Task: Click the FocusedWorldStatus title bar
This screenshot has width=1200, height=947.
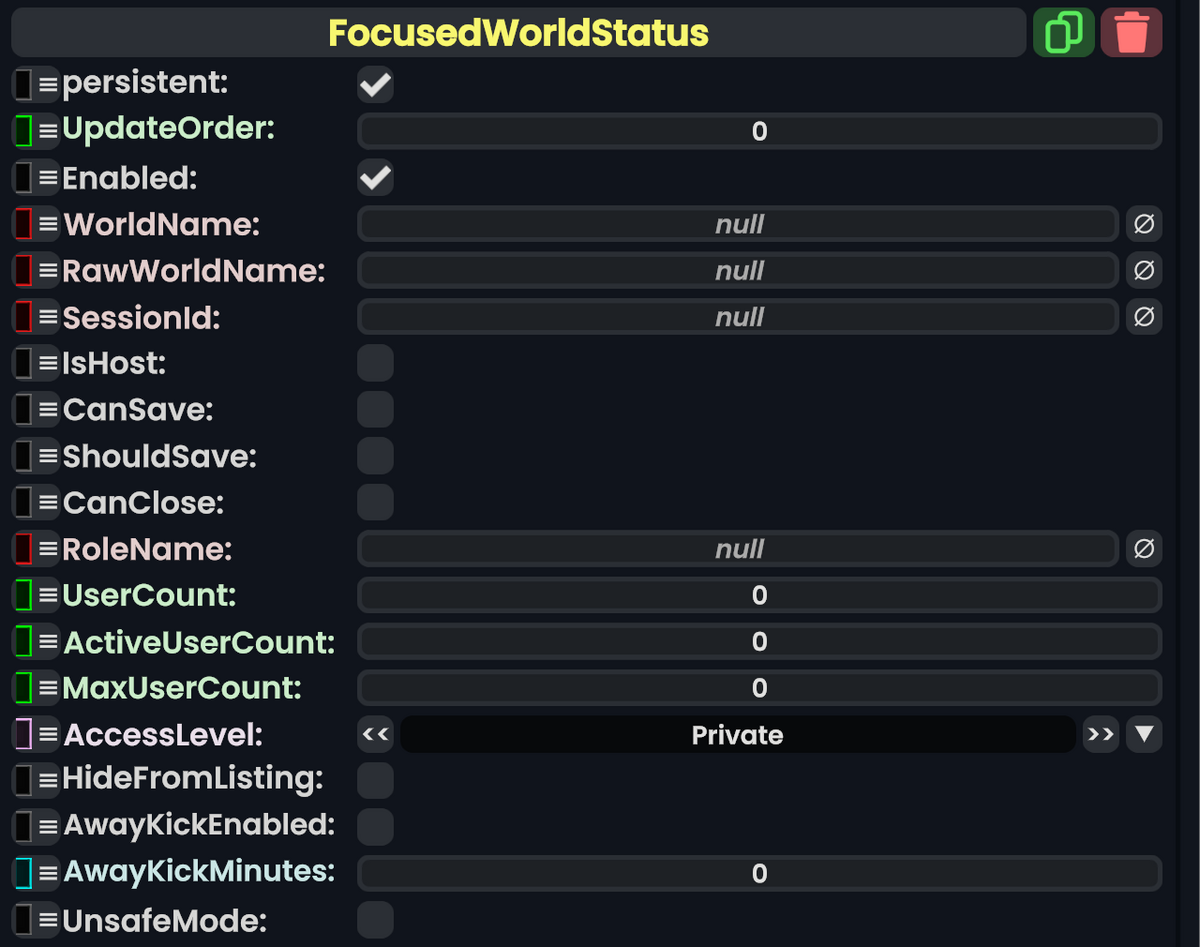Action: (x=517, y=31)
